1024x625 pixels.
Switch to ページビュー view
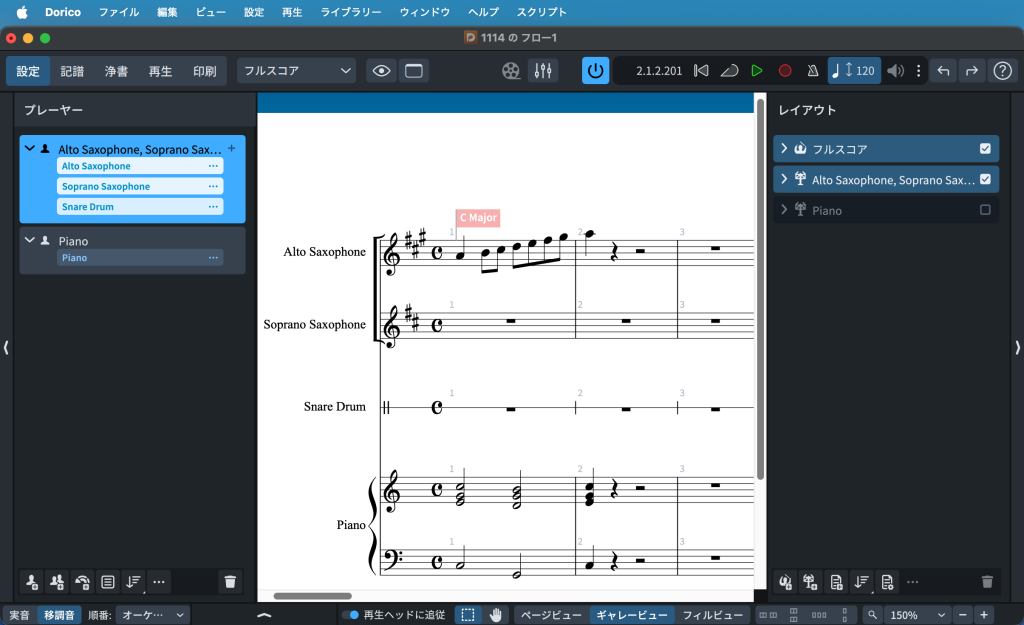(x=551, y=615)
